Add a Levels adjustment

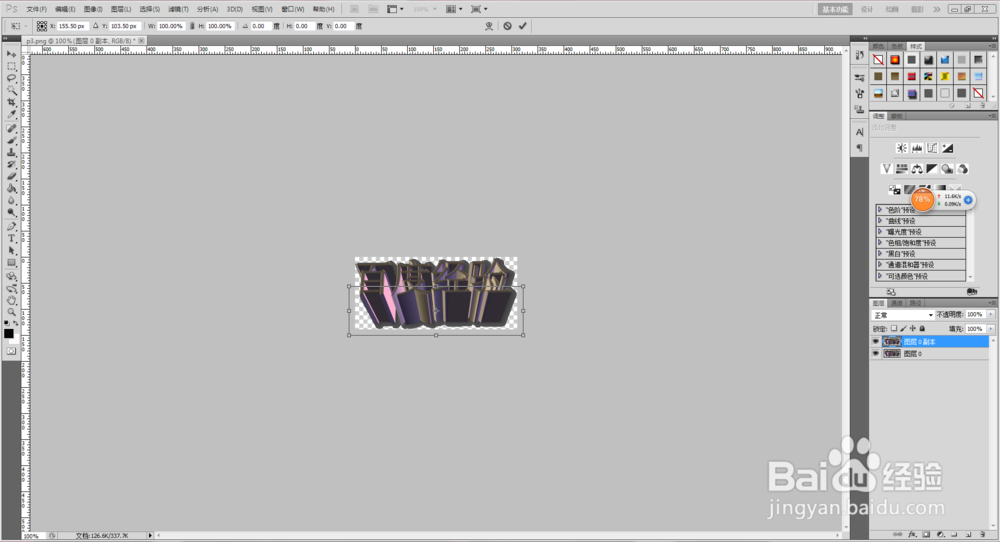[916, 148]
